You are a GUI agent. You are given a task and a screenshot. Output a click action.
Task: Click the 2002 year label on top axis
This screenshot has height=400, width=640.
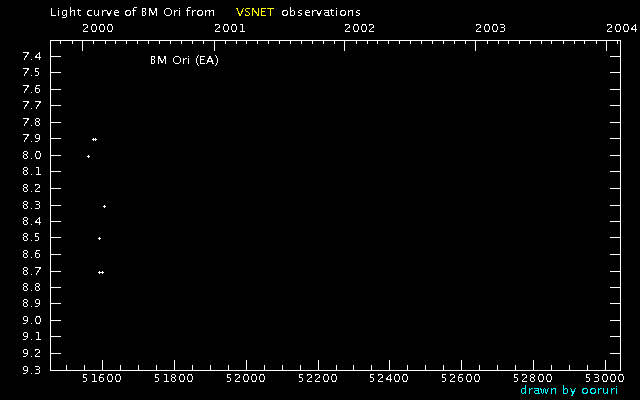tap(359, 28)
